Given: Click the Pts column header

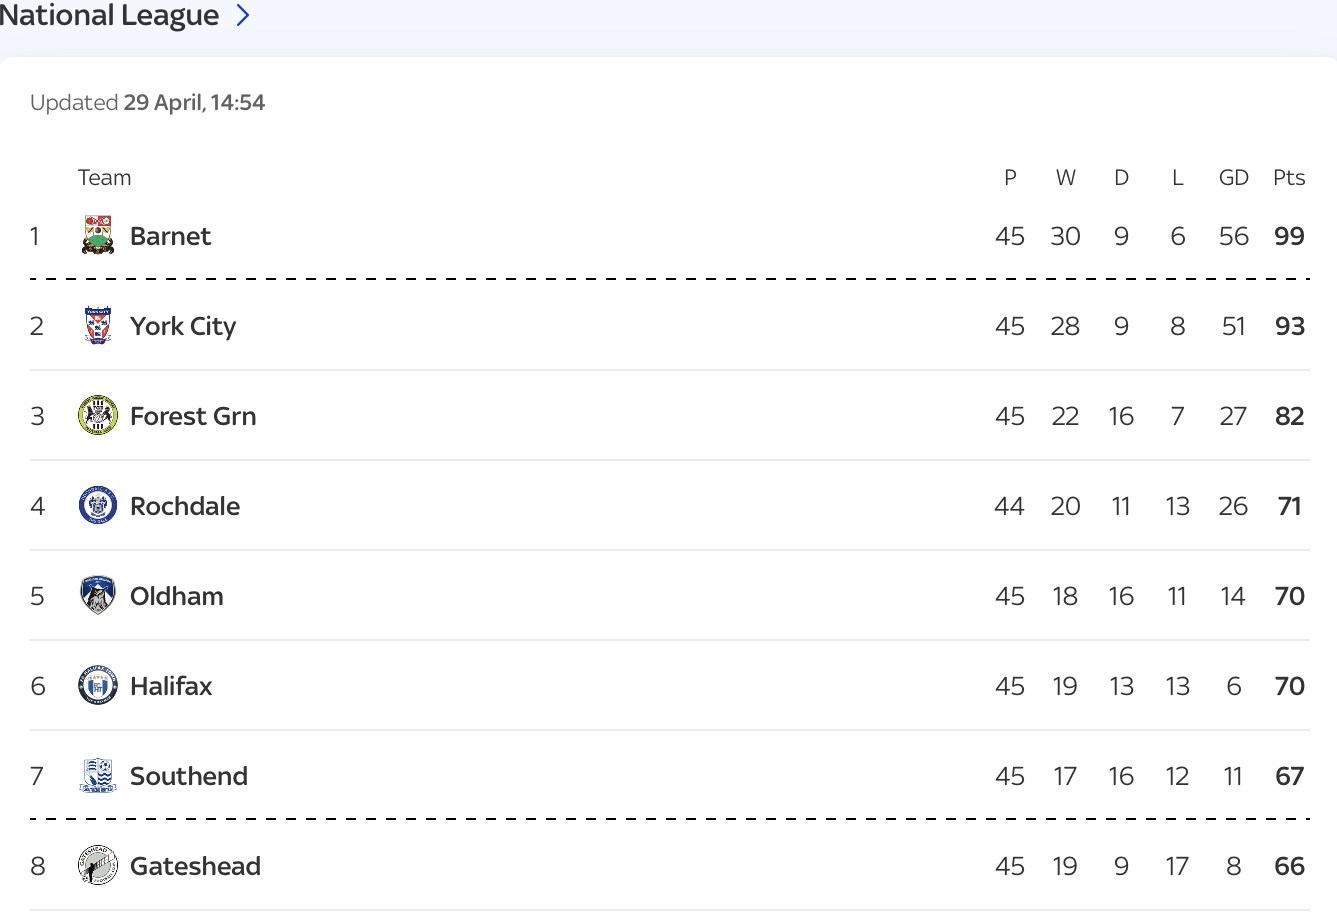Looking at the screenshot, I should tap(1289, 178).
